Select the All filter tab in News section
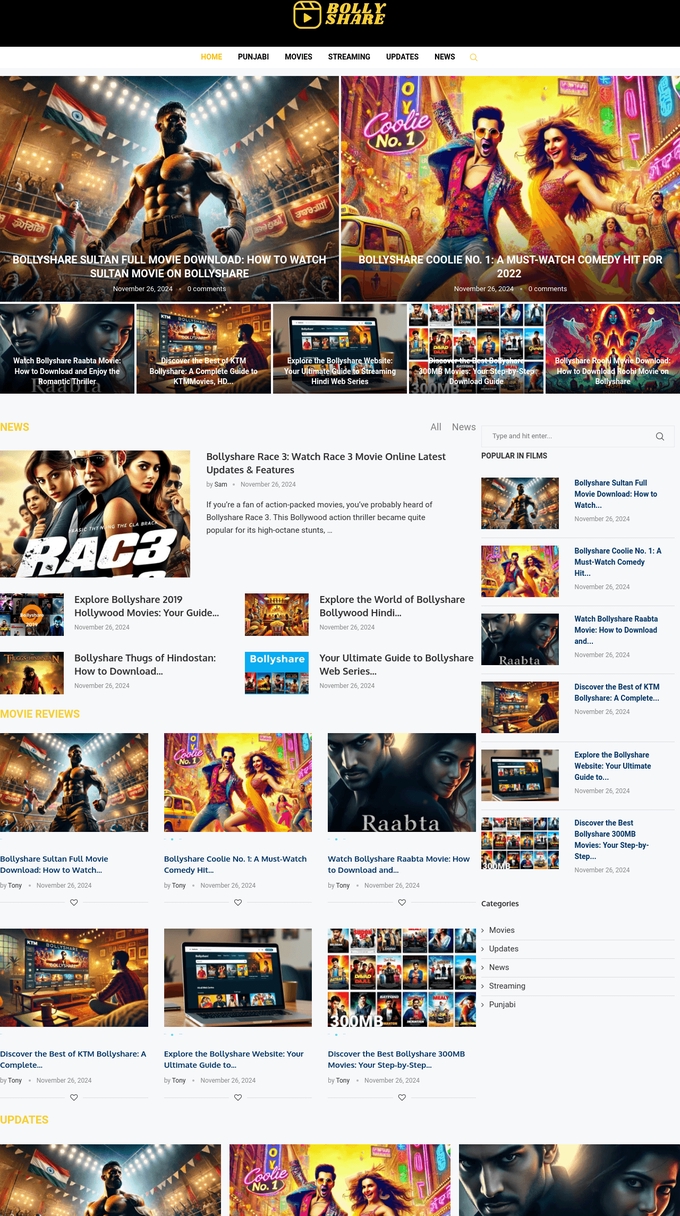This screenshot has width=680, height=1216. (436, 427)
